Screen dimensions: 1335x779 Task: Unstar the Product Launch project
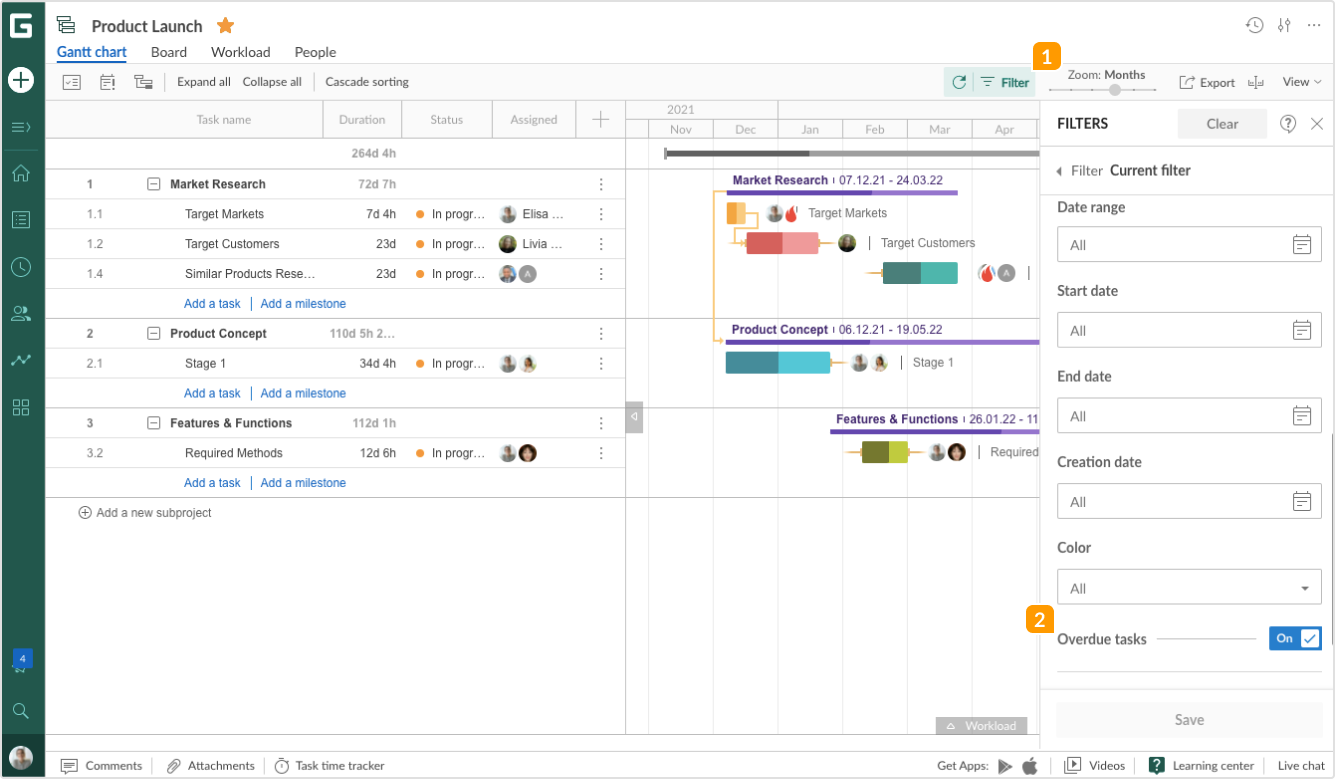(x=225, y=25)
